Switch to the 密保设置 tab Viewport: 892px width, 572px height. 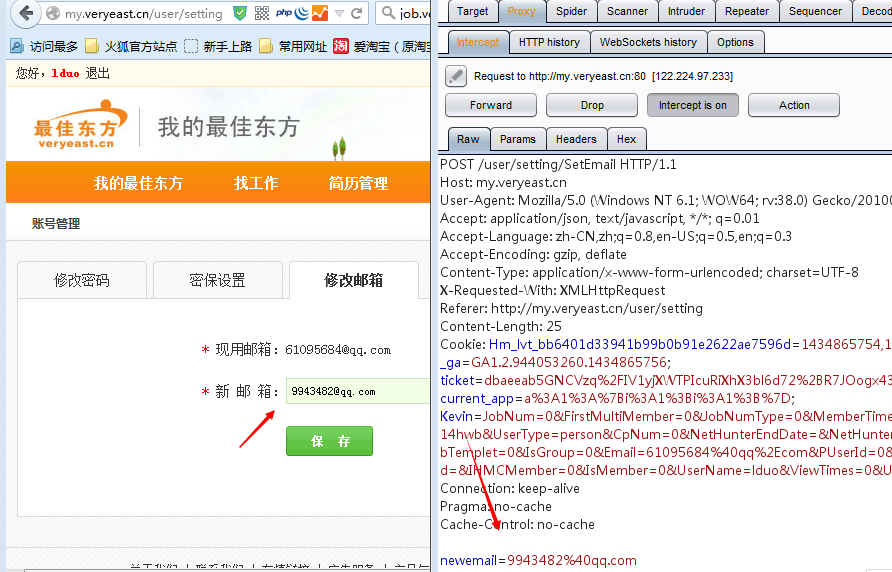click(218, 280)
